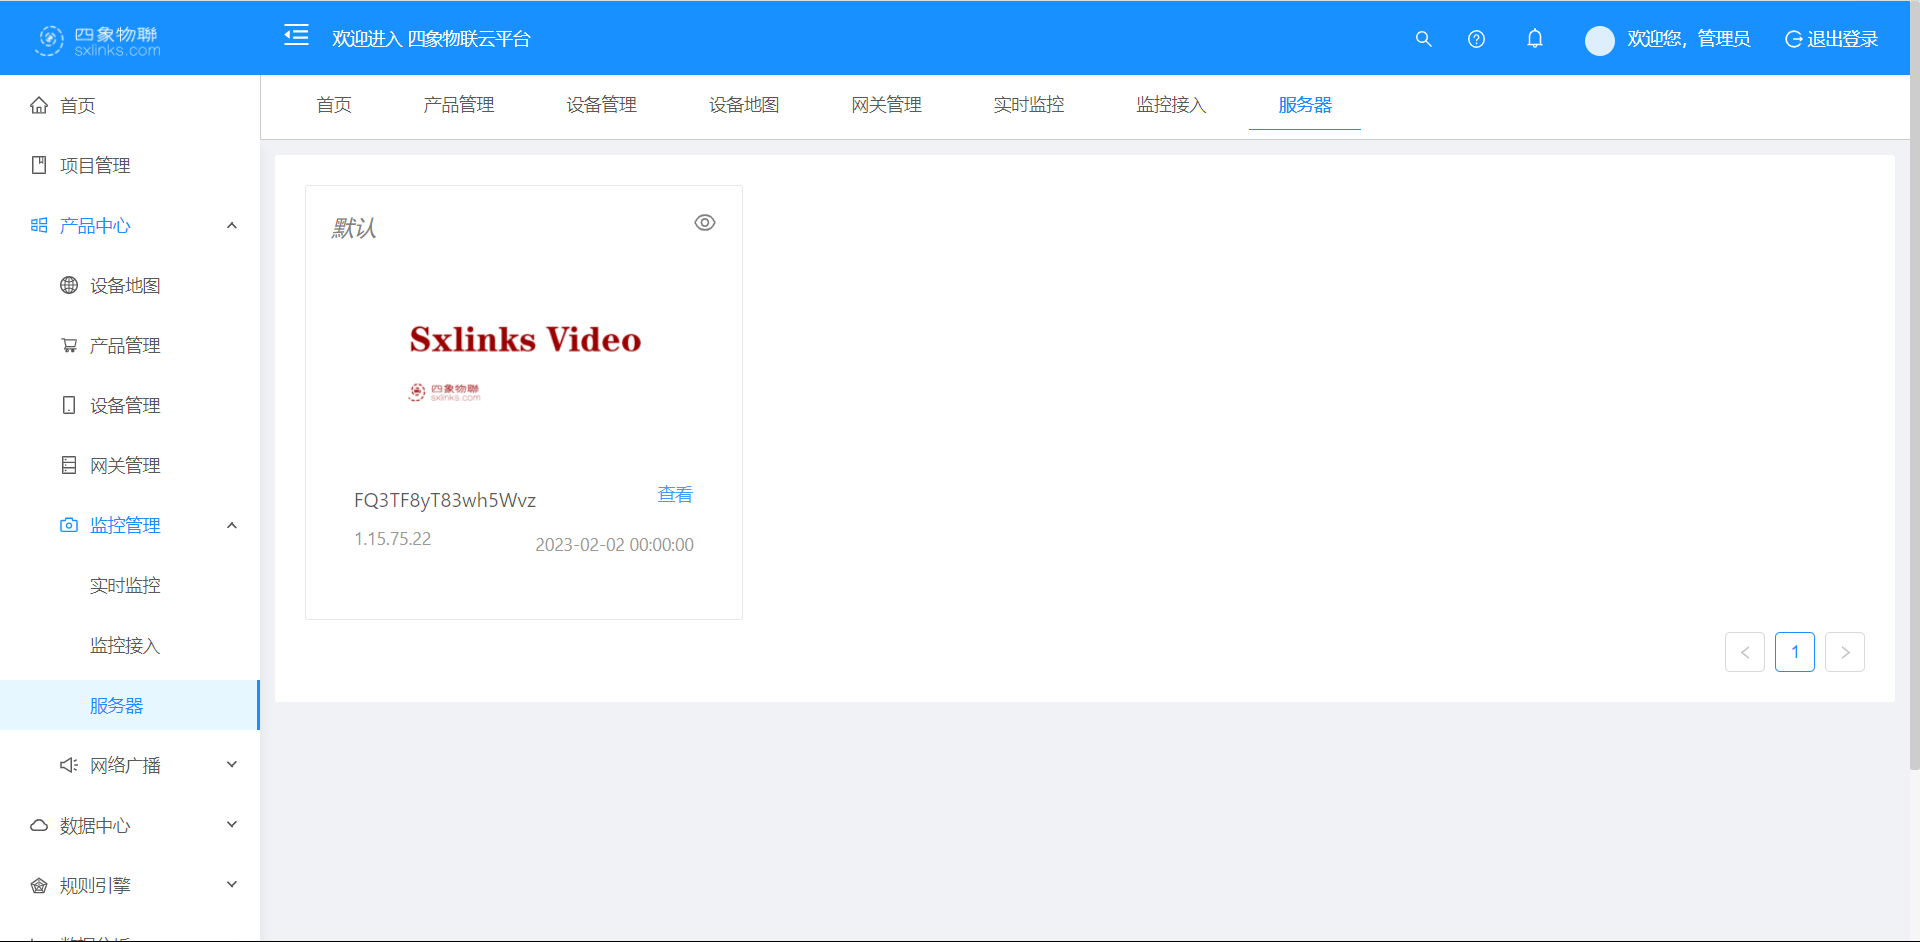The width and height of the screenshot is (1920, 942).
Task: Click the 四象物联 logo in top left
Action: [x=98, y=40]
